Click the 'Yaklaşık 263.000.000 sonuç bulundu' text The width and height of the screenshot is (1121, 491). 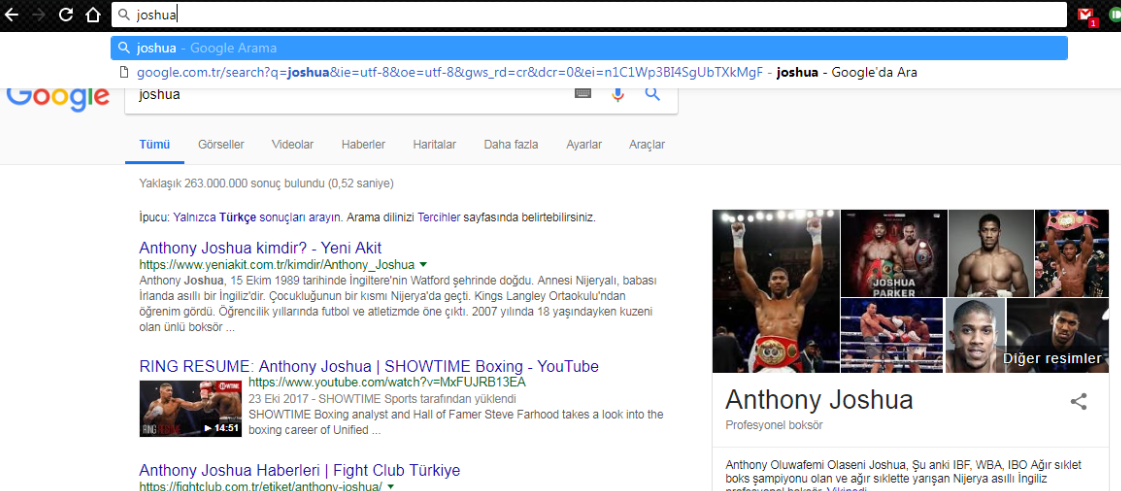(x=266, y=184)
